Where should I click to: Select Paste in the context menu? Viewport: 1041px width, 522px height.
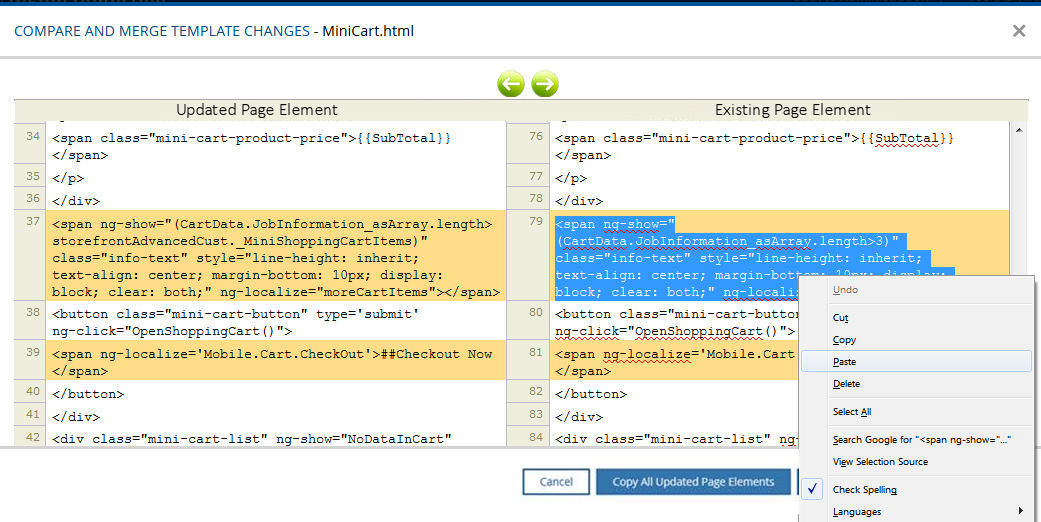[x=844, y=362]
